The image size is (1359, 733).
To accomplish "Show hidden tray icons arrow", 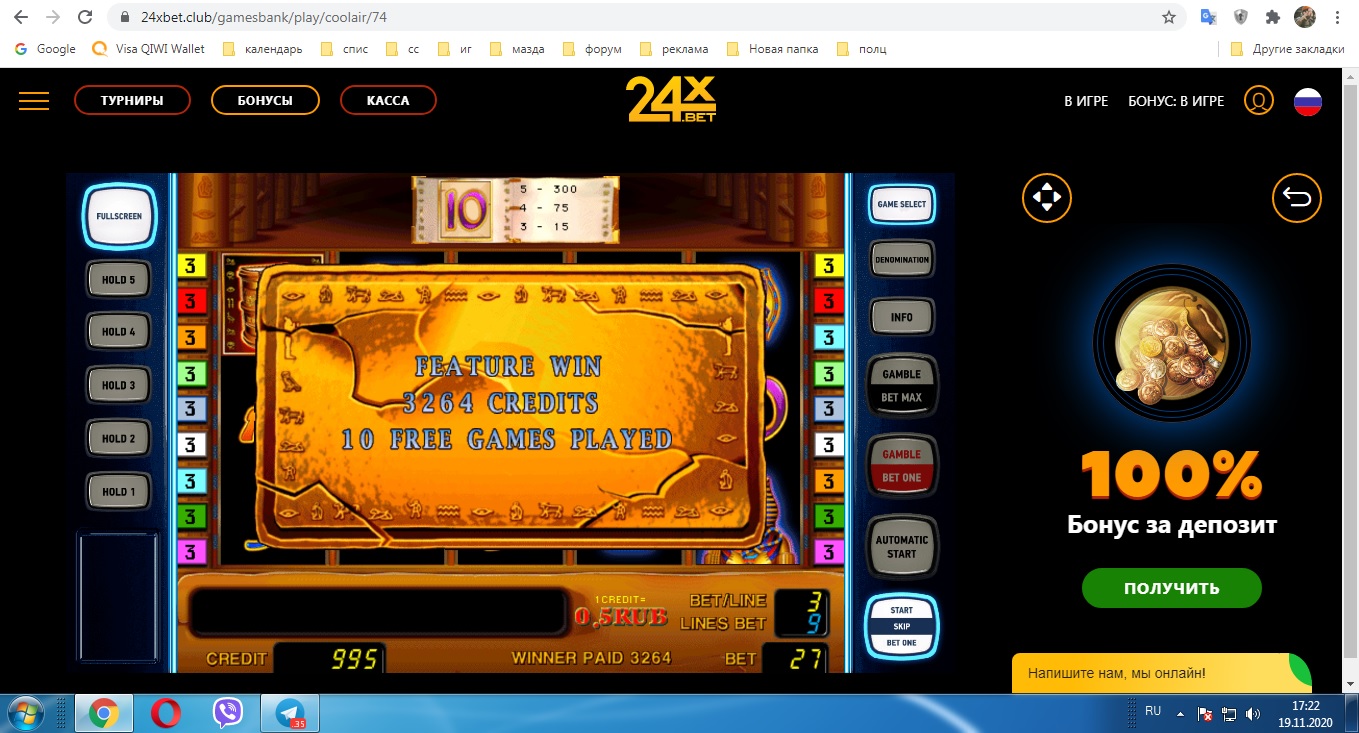I will pyautogui.click(x=1181, y=714).
